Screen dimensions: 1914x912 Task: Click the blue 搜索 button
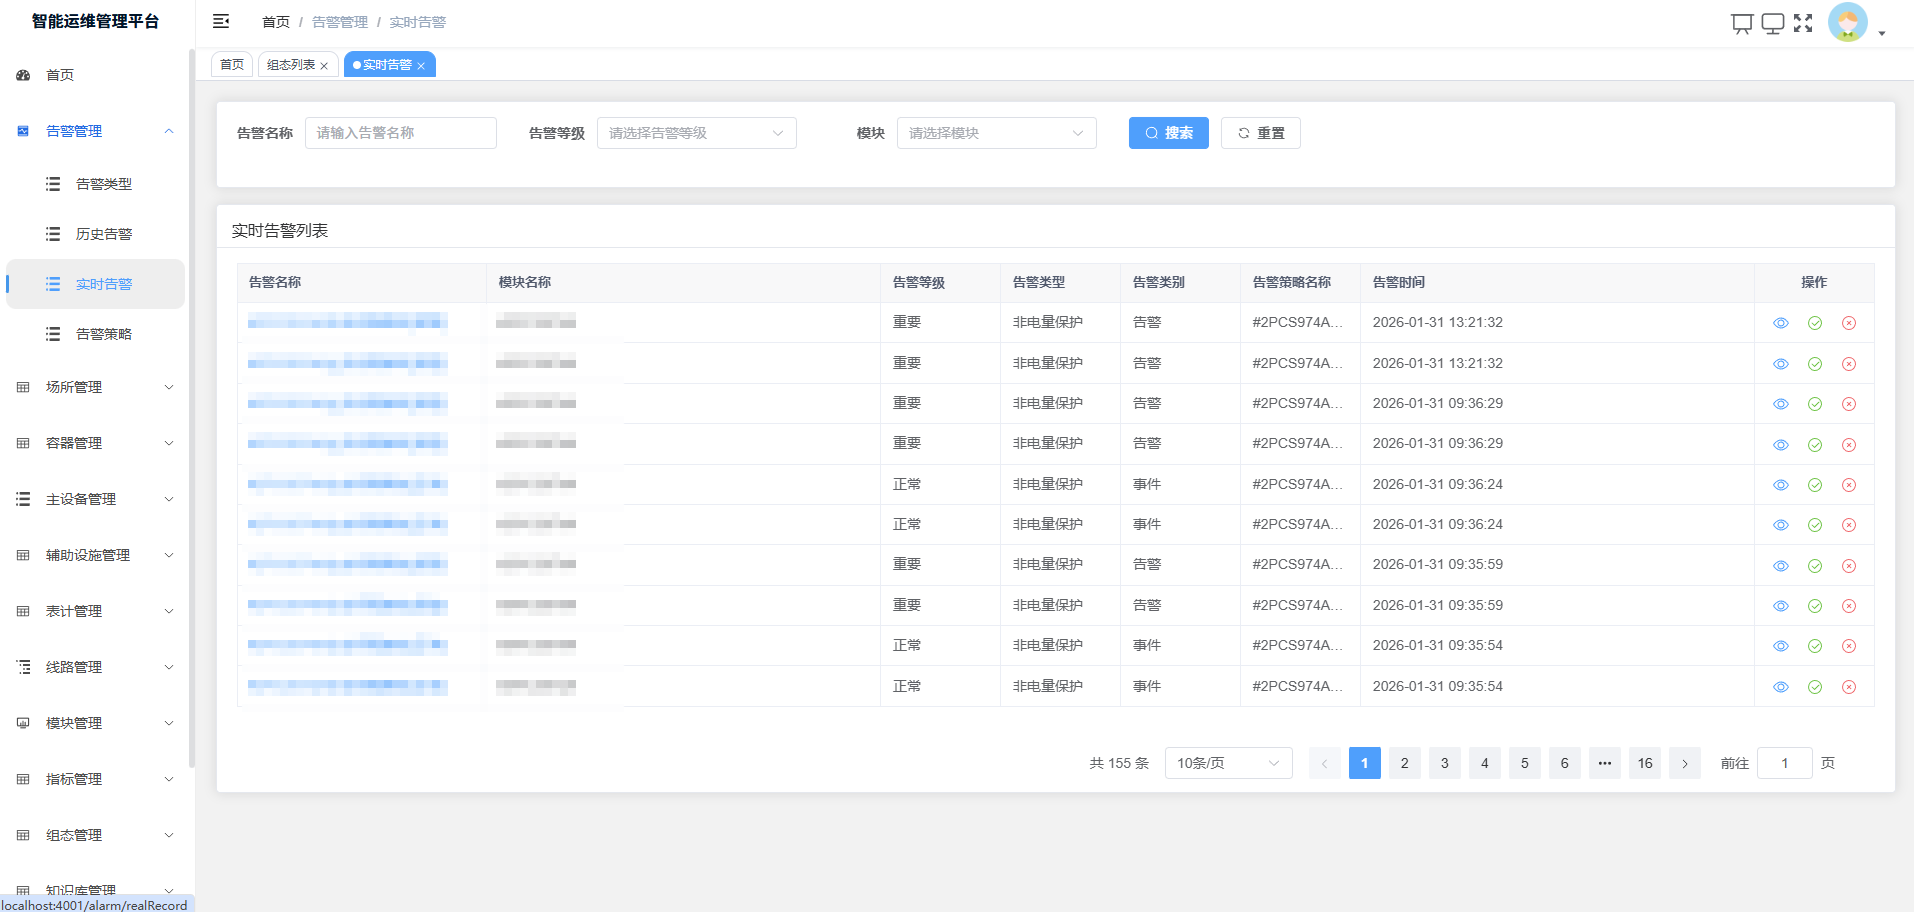1168,133
